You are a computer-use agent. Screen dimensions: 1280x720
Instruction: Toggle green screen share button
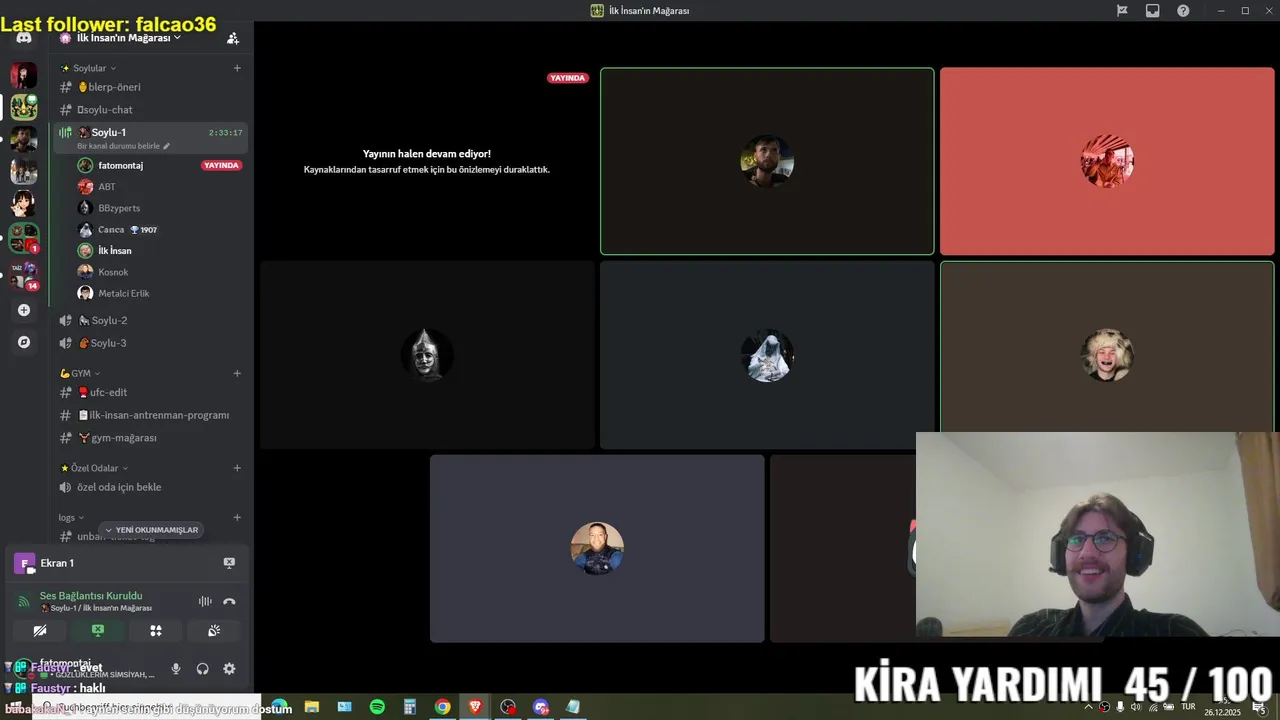98,631
